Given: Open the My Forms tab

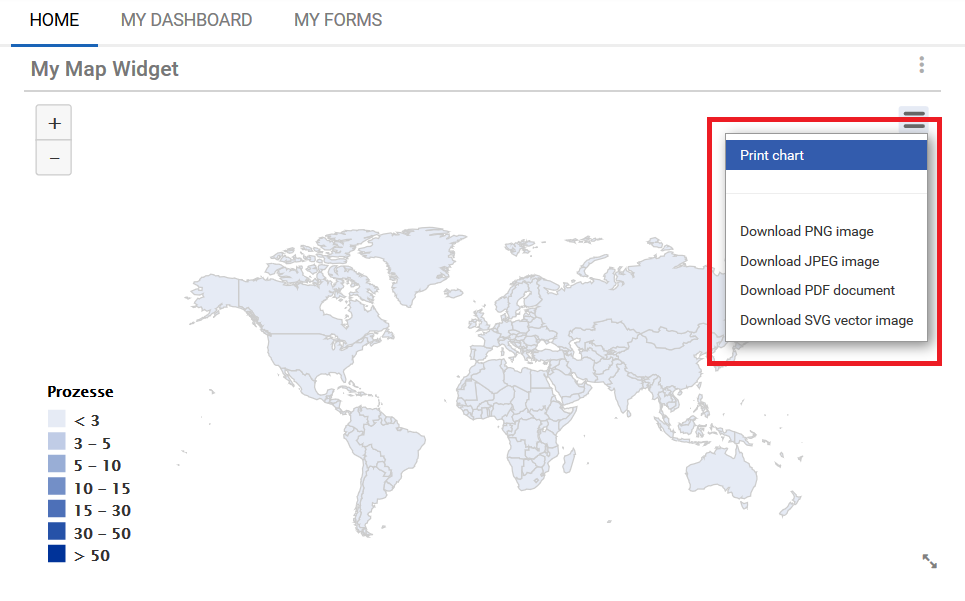Looking at the screenshot, I should (x=338, y=20).
